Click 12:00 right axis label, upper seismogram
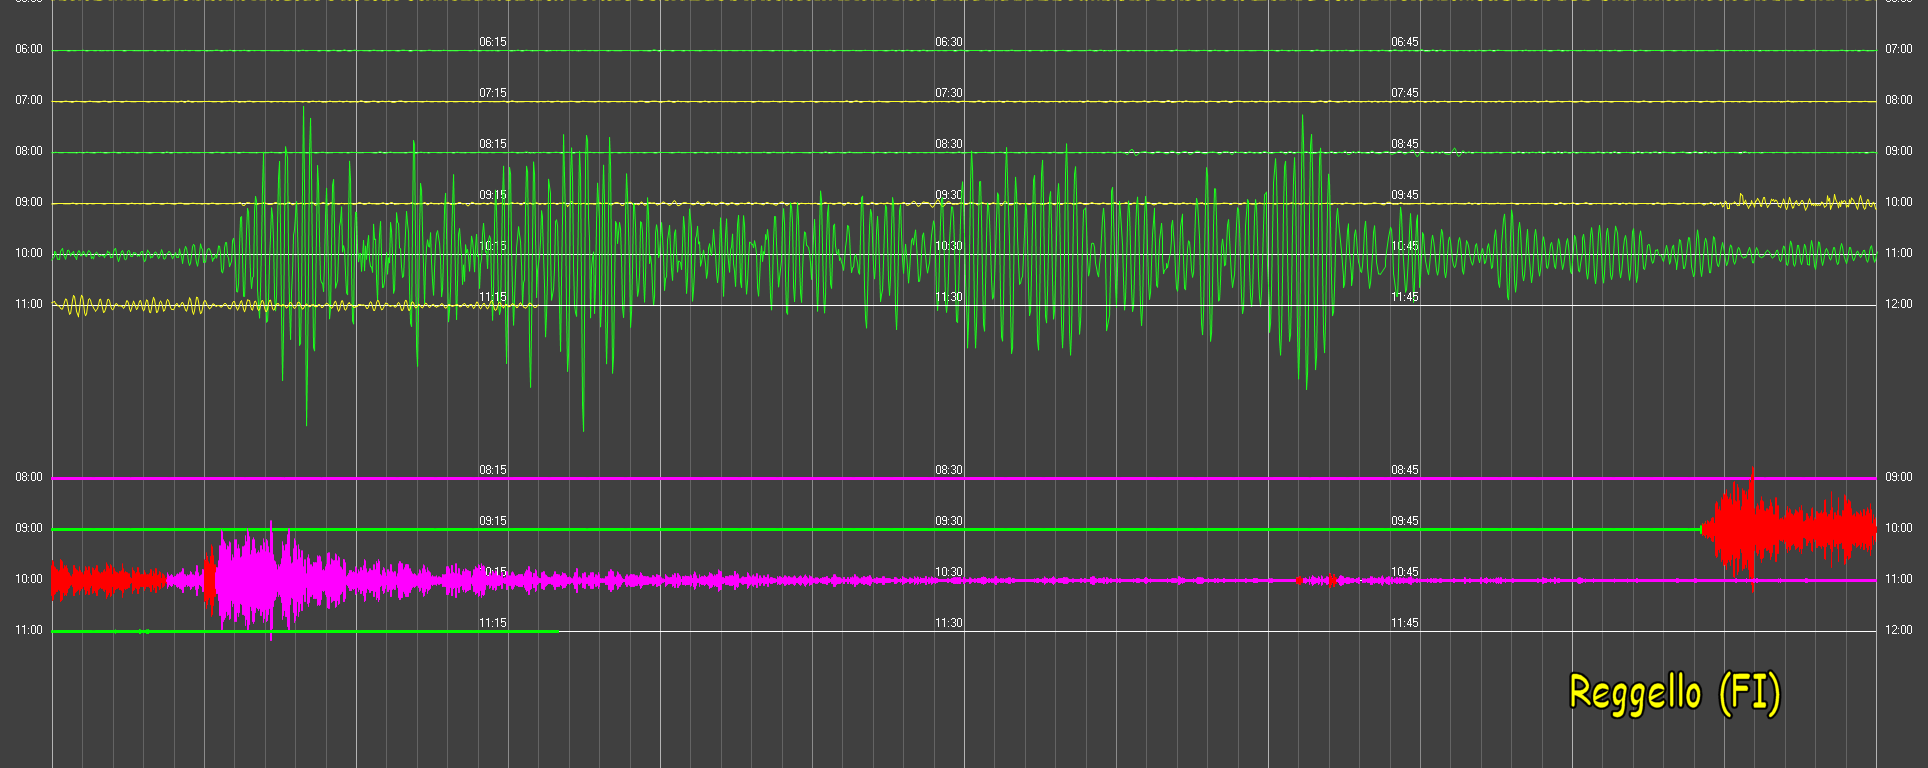 point(1899,304)
